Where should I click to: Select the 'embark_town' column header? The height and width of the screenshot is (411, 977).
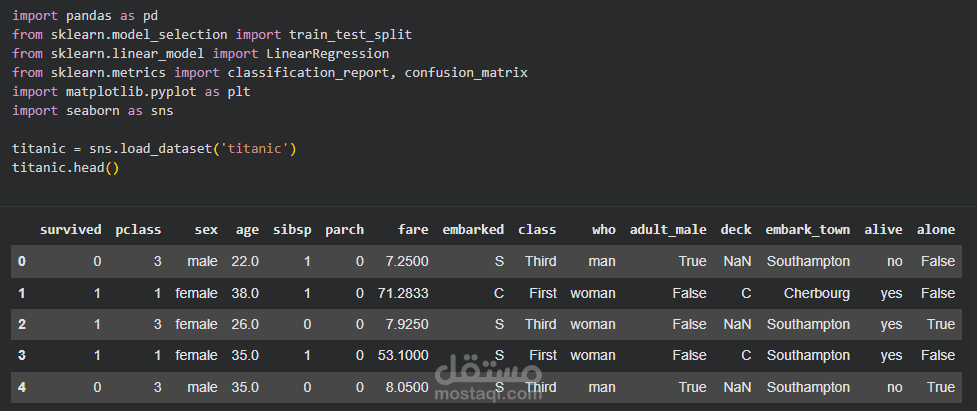(x=808, y=230)
